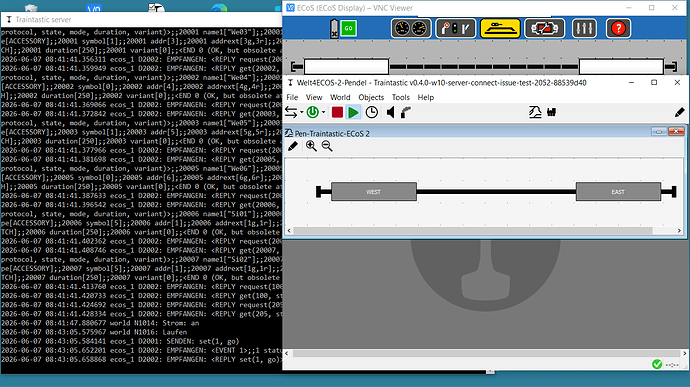
Task: Click the WEST block on the board
Action: pos(374,192)
